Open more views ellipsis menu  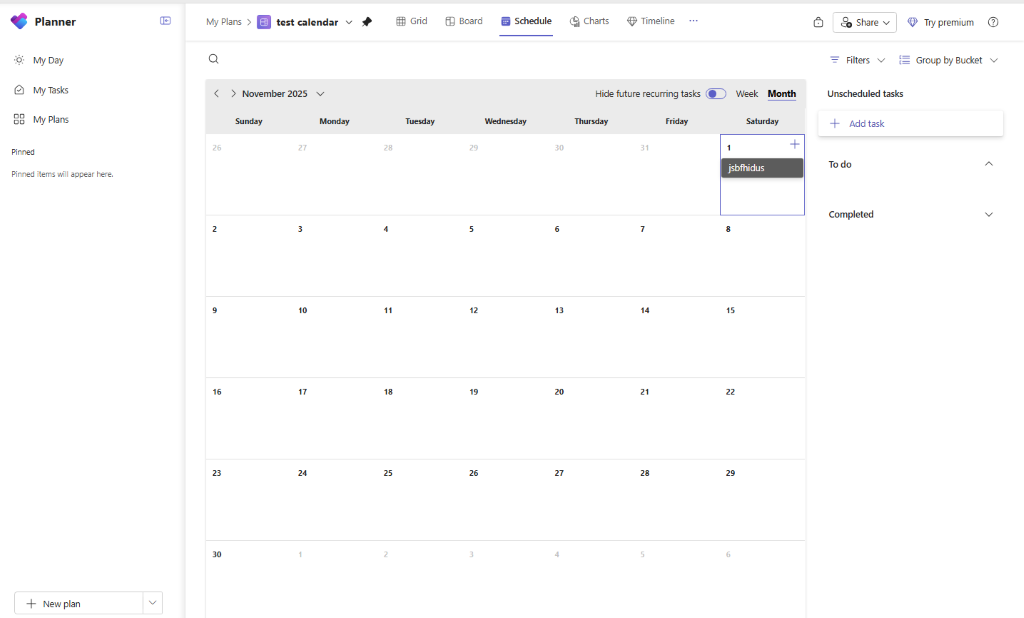(x=694, y=21)
